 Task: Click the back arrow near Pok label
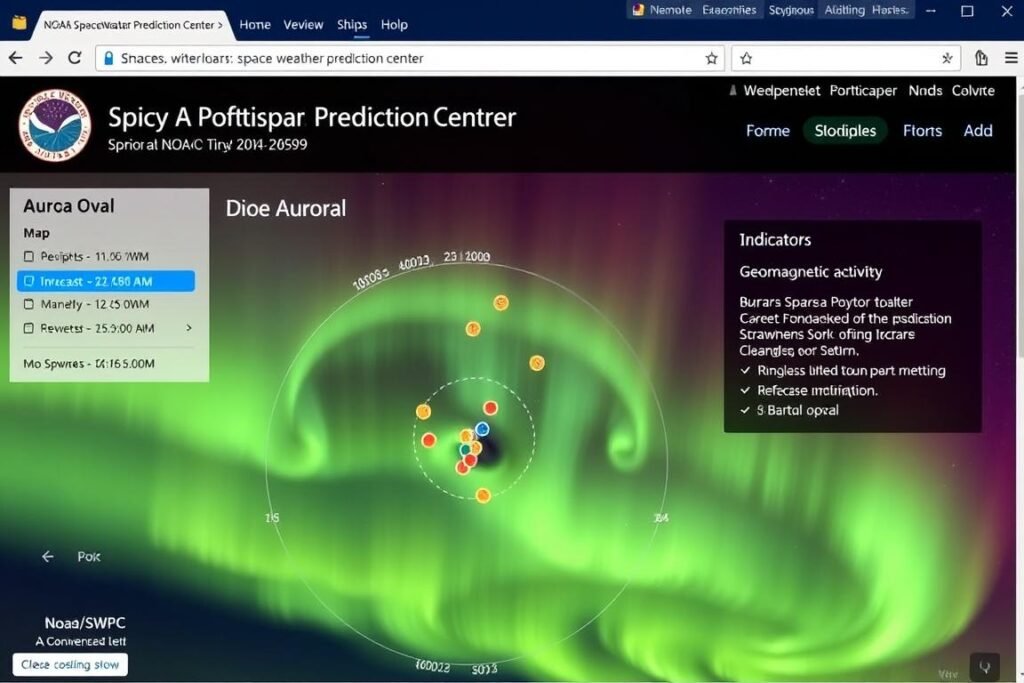click(47, 556)
